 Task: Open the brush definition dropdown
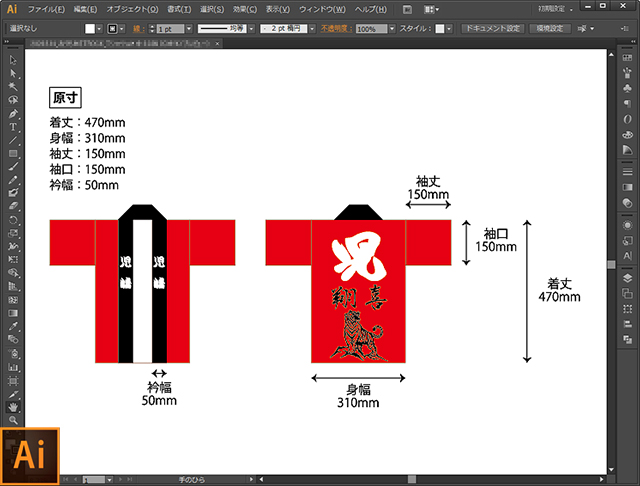coord(312,29)
